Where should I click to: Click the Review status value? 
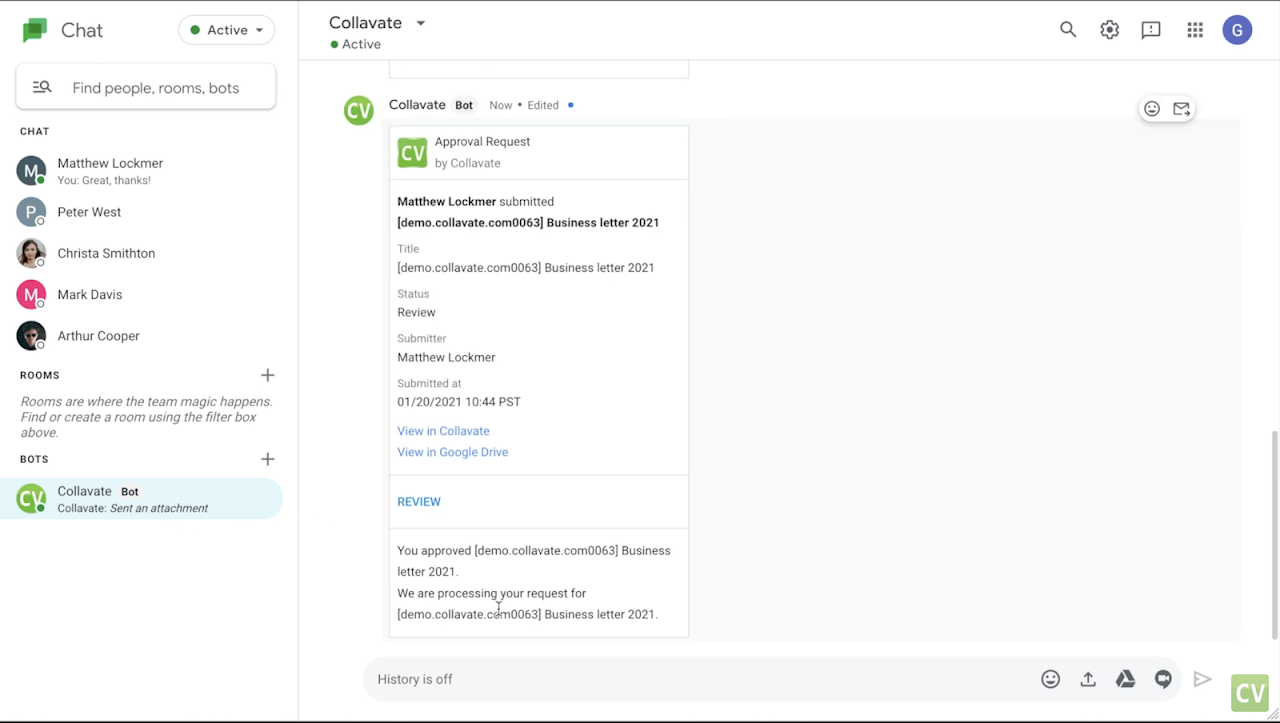coord(416,312)
